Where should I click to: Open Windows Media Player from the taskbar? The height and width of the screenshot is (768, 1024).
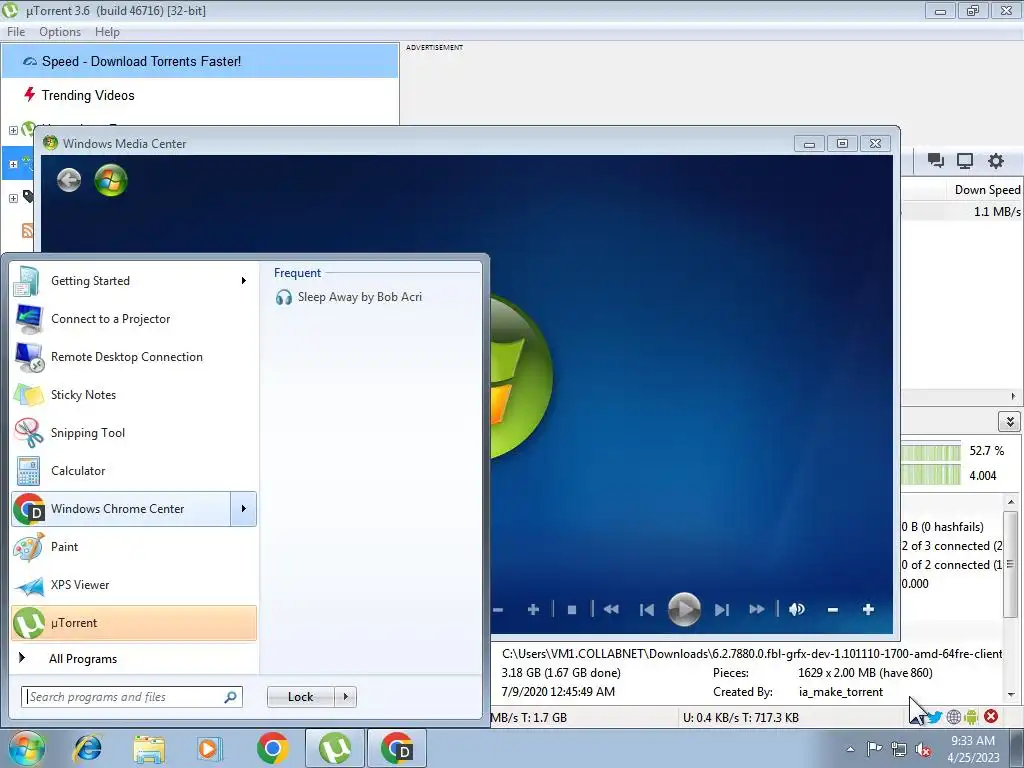(210, 748)
